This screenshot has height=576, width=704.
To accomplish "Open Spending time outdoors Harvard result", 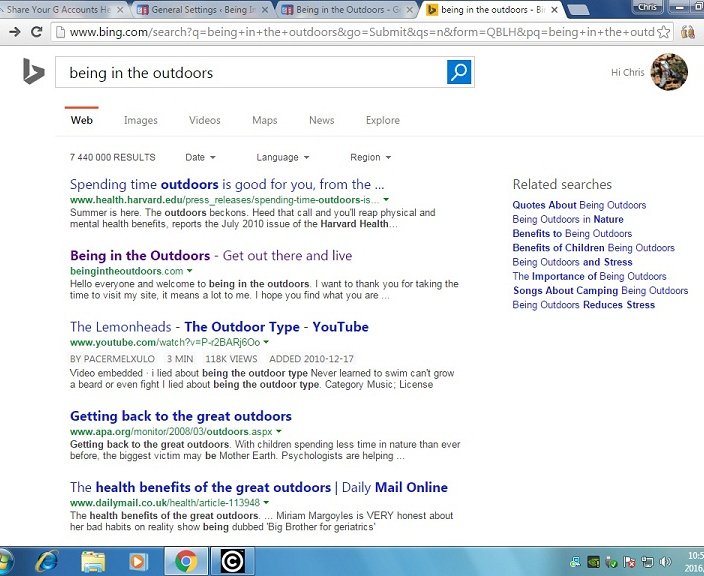I will [227, 184].
